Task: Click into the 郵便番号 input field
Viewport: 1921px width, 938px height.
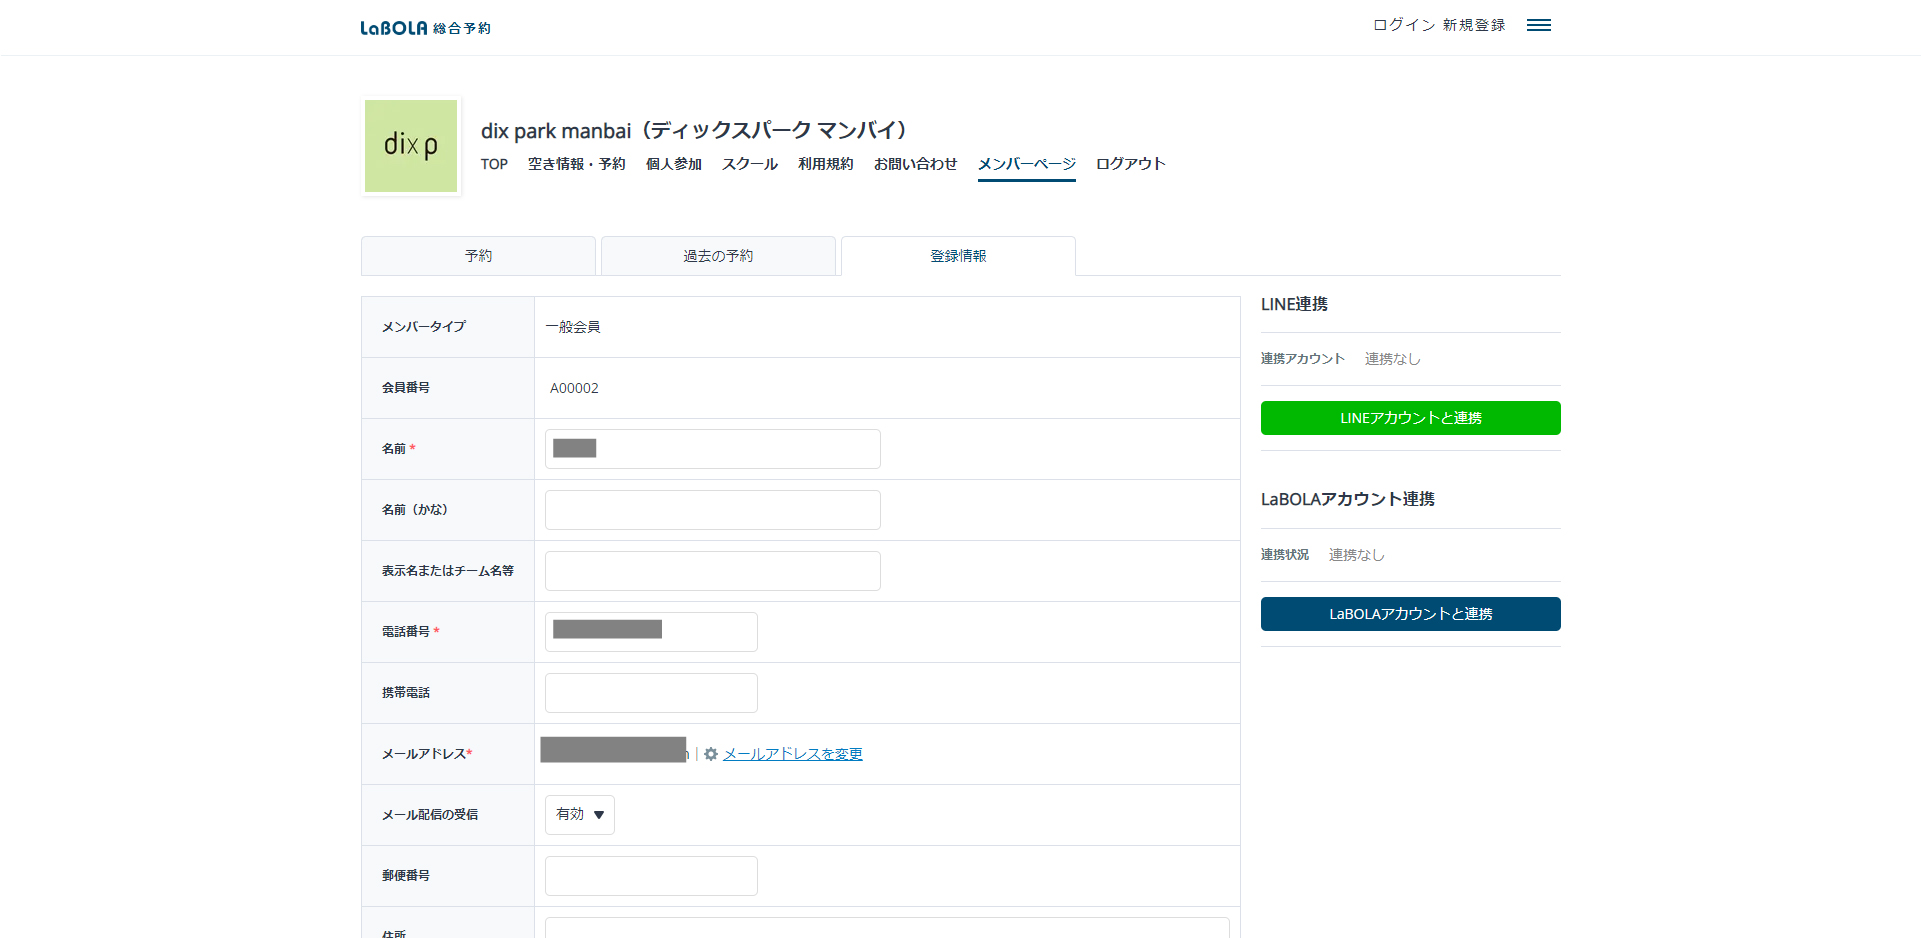Action: pyautogui.click(x=651, y=876)
